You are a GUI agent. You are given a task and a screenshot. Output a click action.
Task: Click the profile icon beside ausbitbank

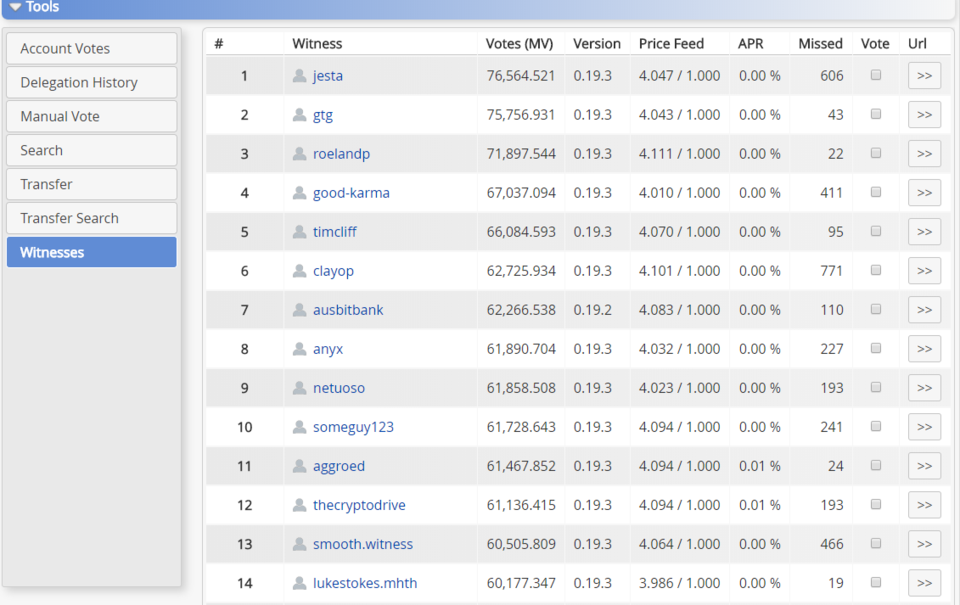[x=299, y=310]
